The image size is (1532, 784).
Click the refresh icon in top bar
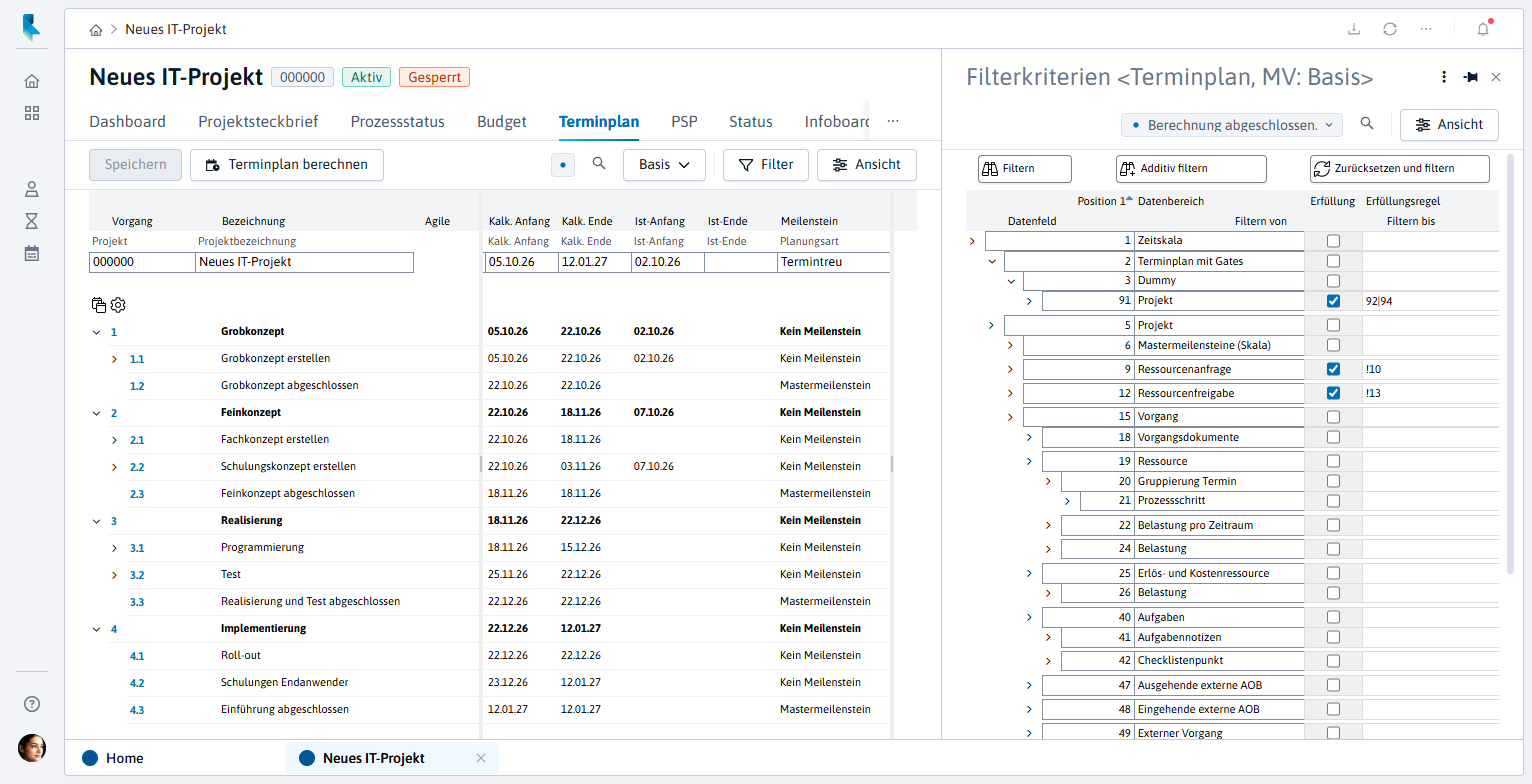click(1390, 29)
